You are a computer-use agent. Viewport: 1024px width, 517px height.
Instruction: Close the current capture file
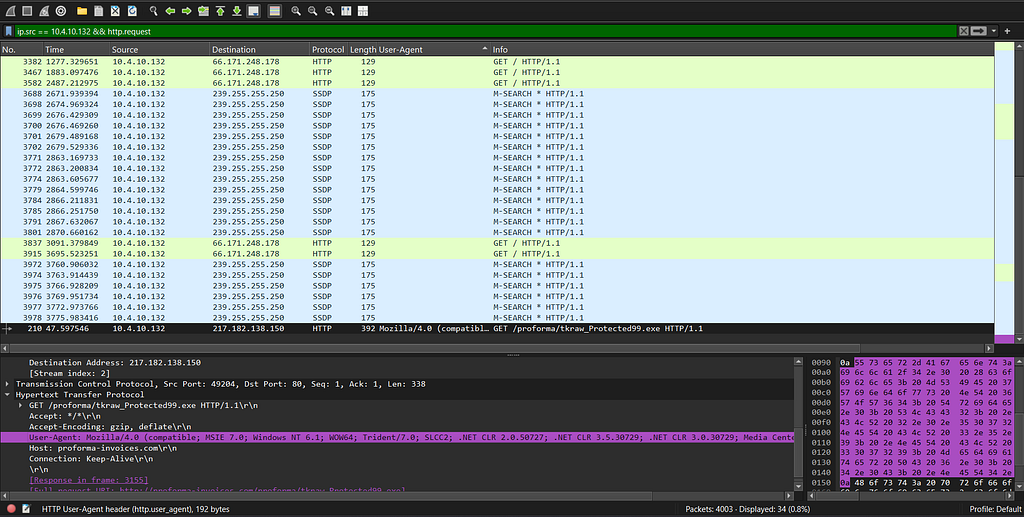[115, 10]
